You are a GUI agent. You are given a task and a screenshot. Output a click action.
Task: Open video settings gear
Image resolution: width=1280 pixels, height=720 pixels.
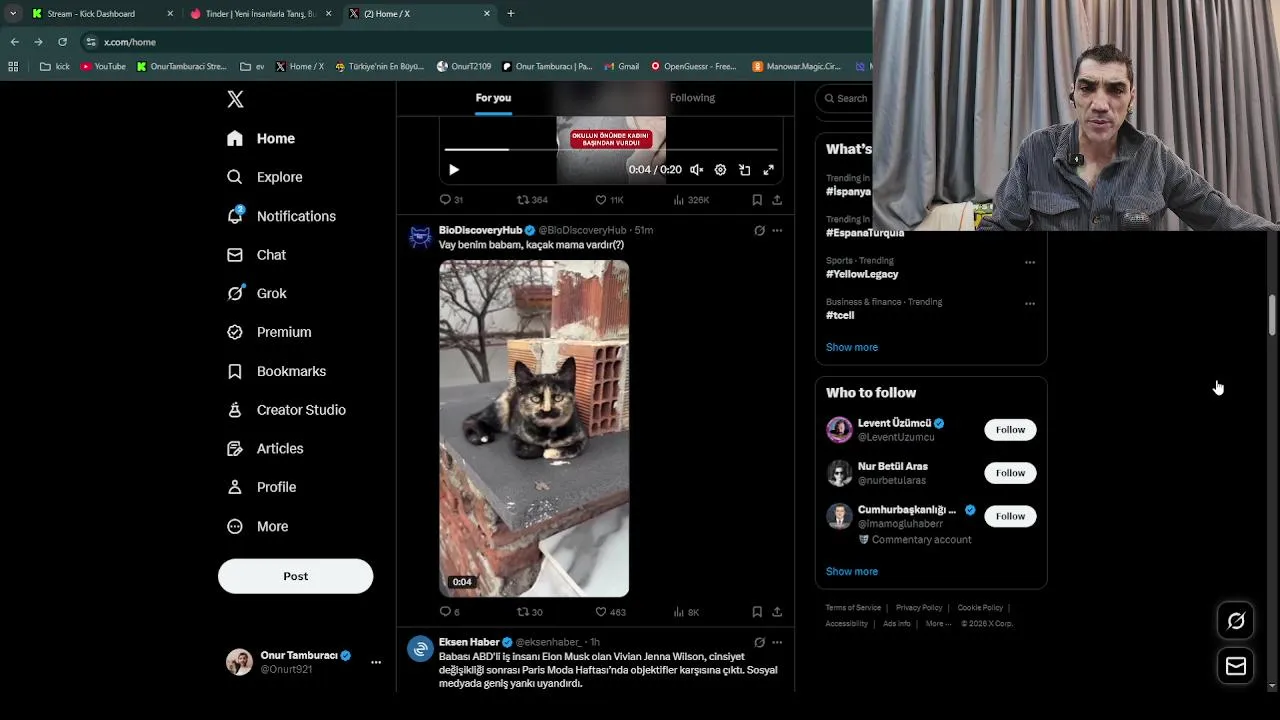(720, 170)
